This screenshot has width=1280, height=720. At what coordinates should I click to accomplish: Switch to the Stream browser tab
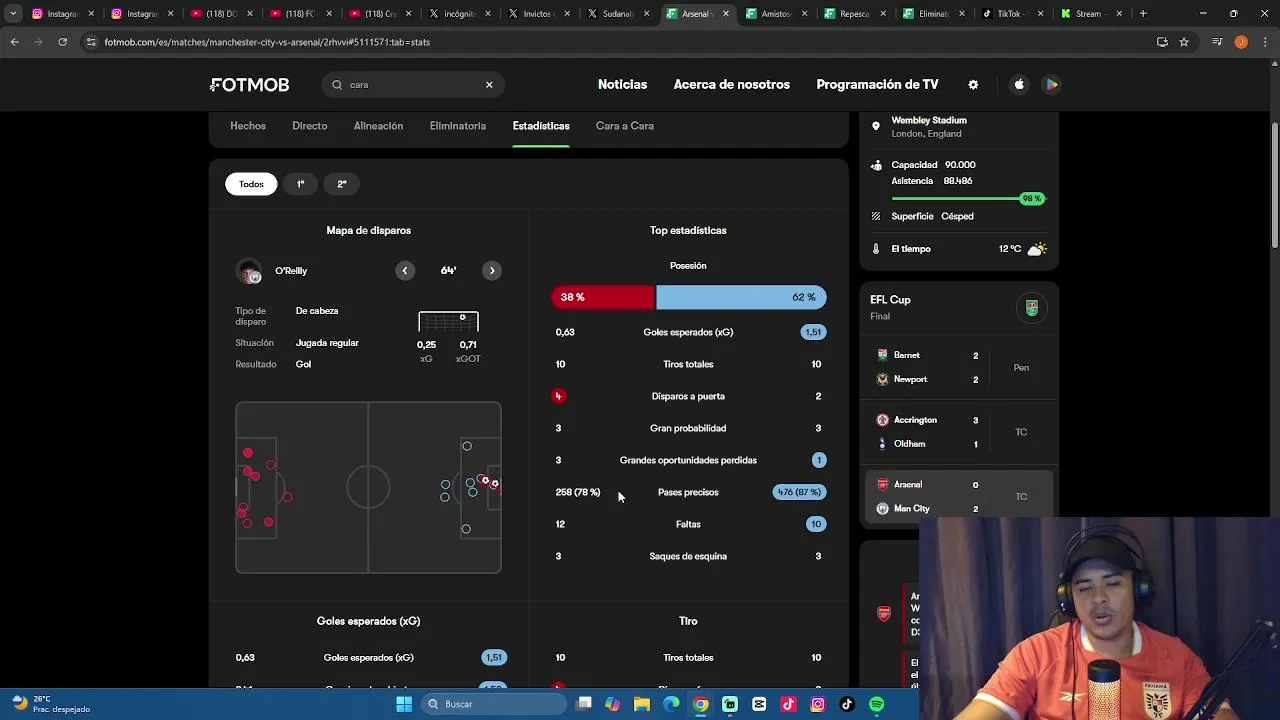coord(1091,14)
